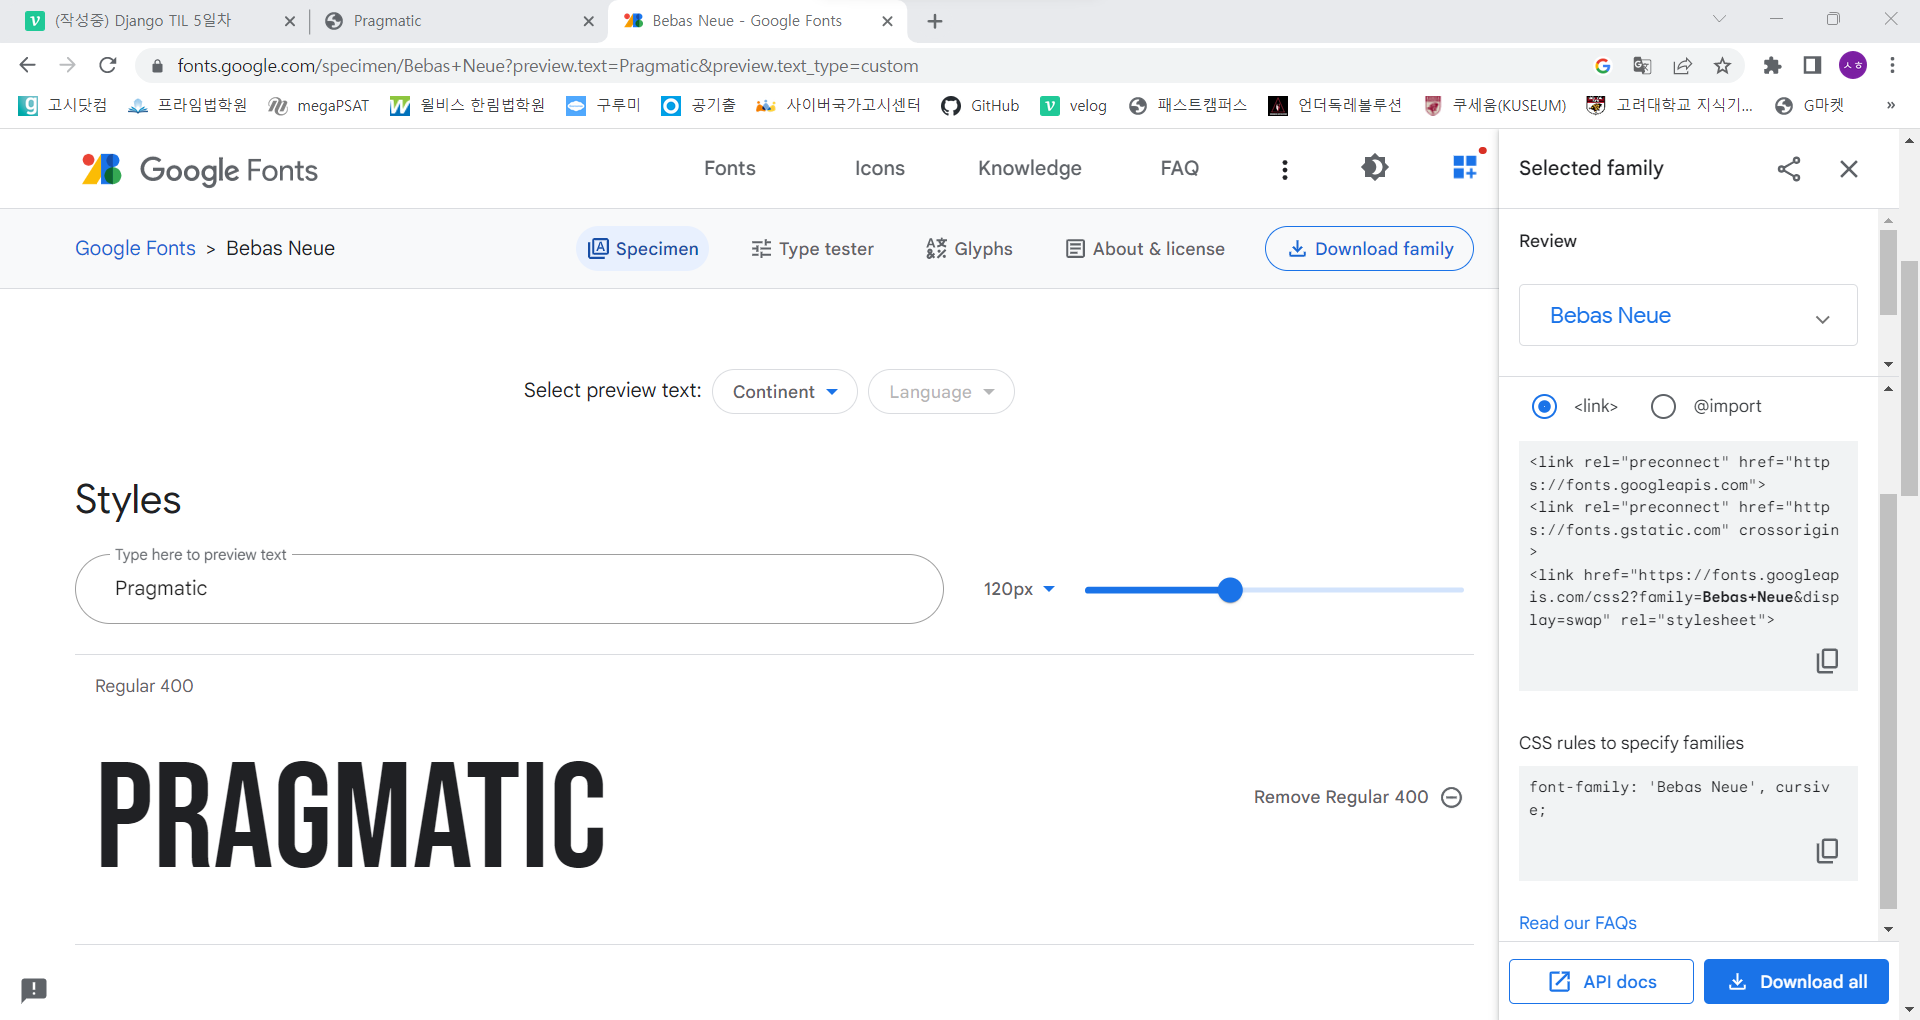Click the preview text input field
The width and height of the screenshot is (1920, 1020).
pyautogui.click(x=509, y=589)
